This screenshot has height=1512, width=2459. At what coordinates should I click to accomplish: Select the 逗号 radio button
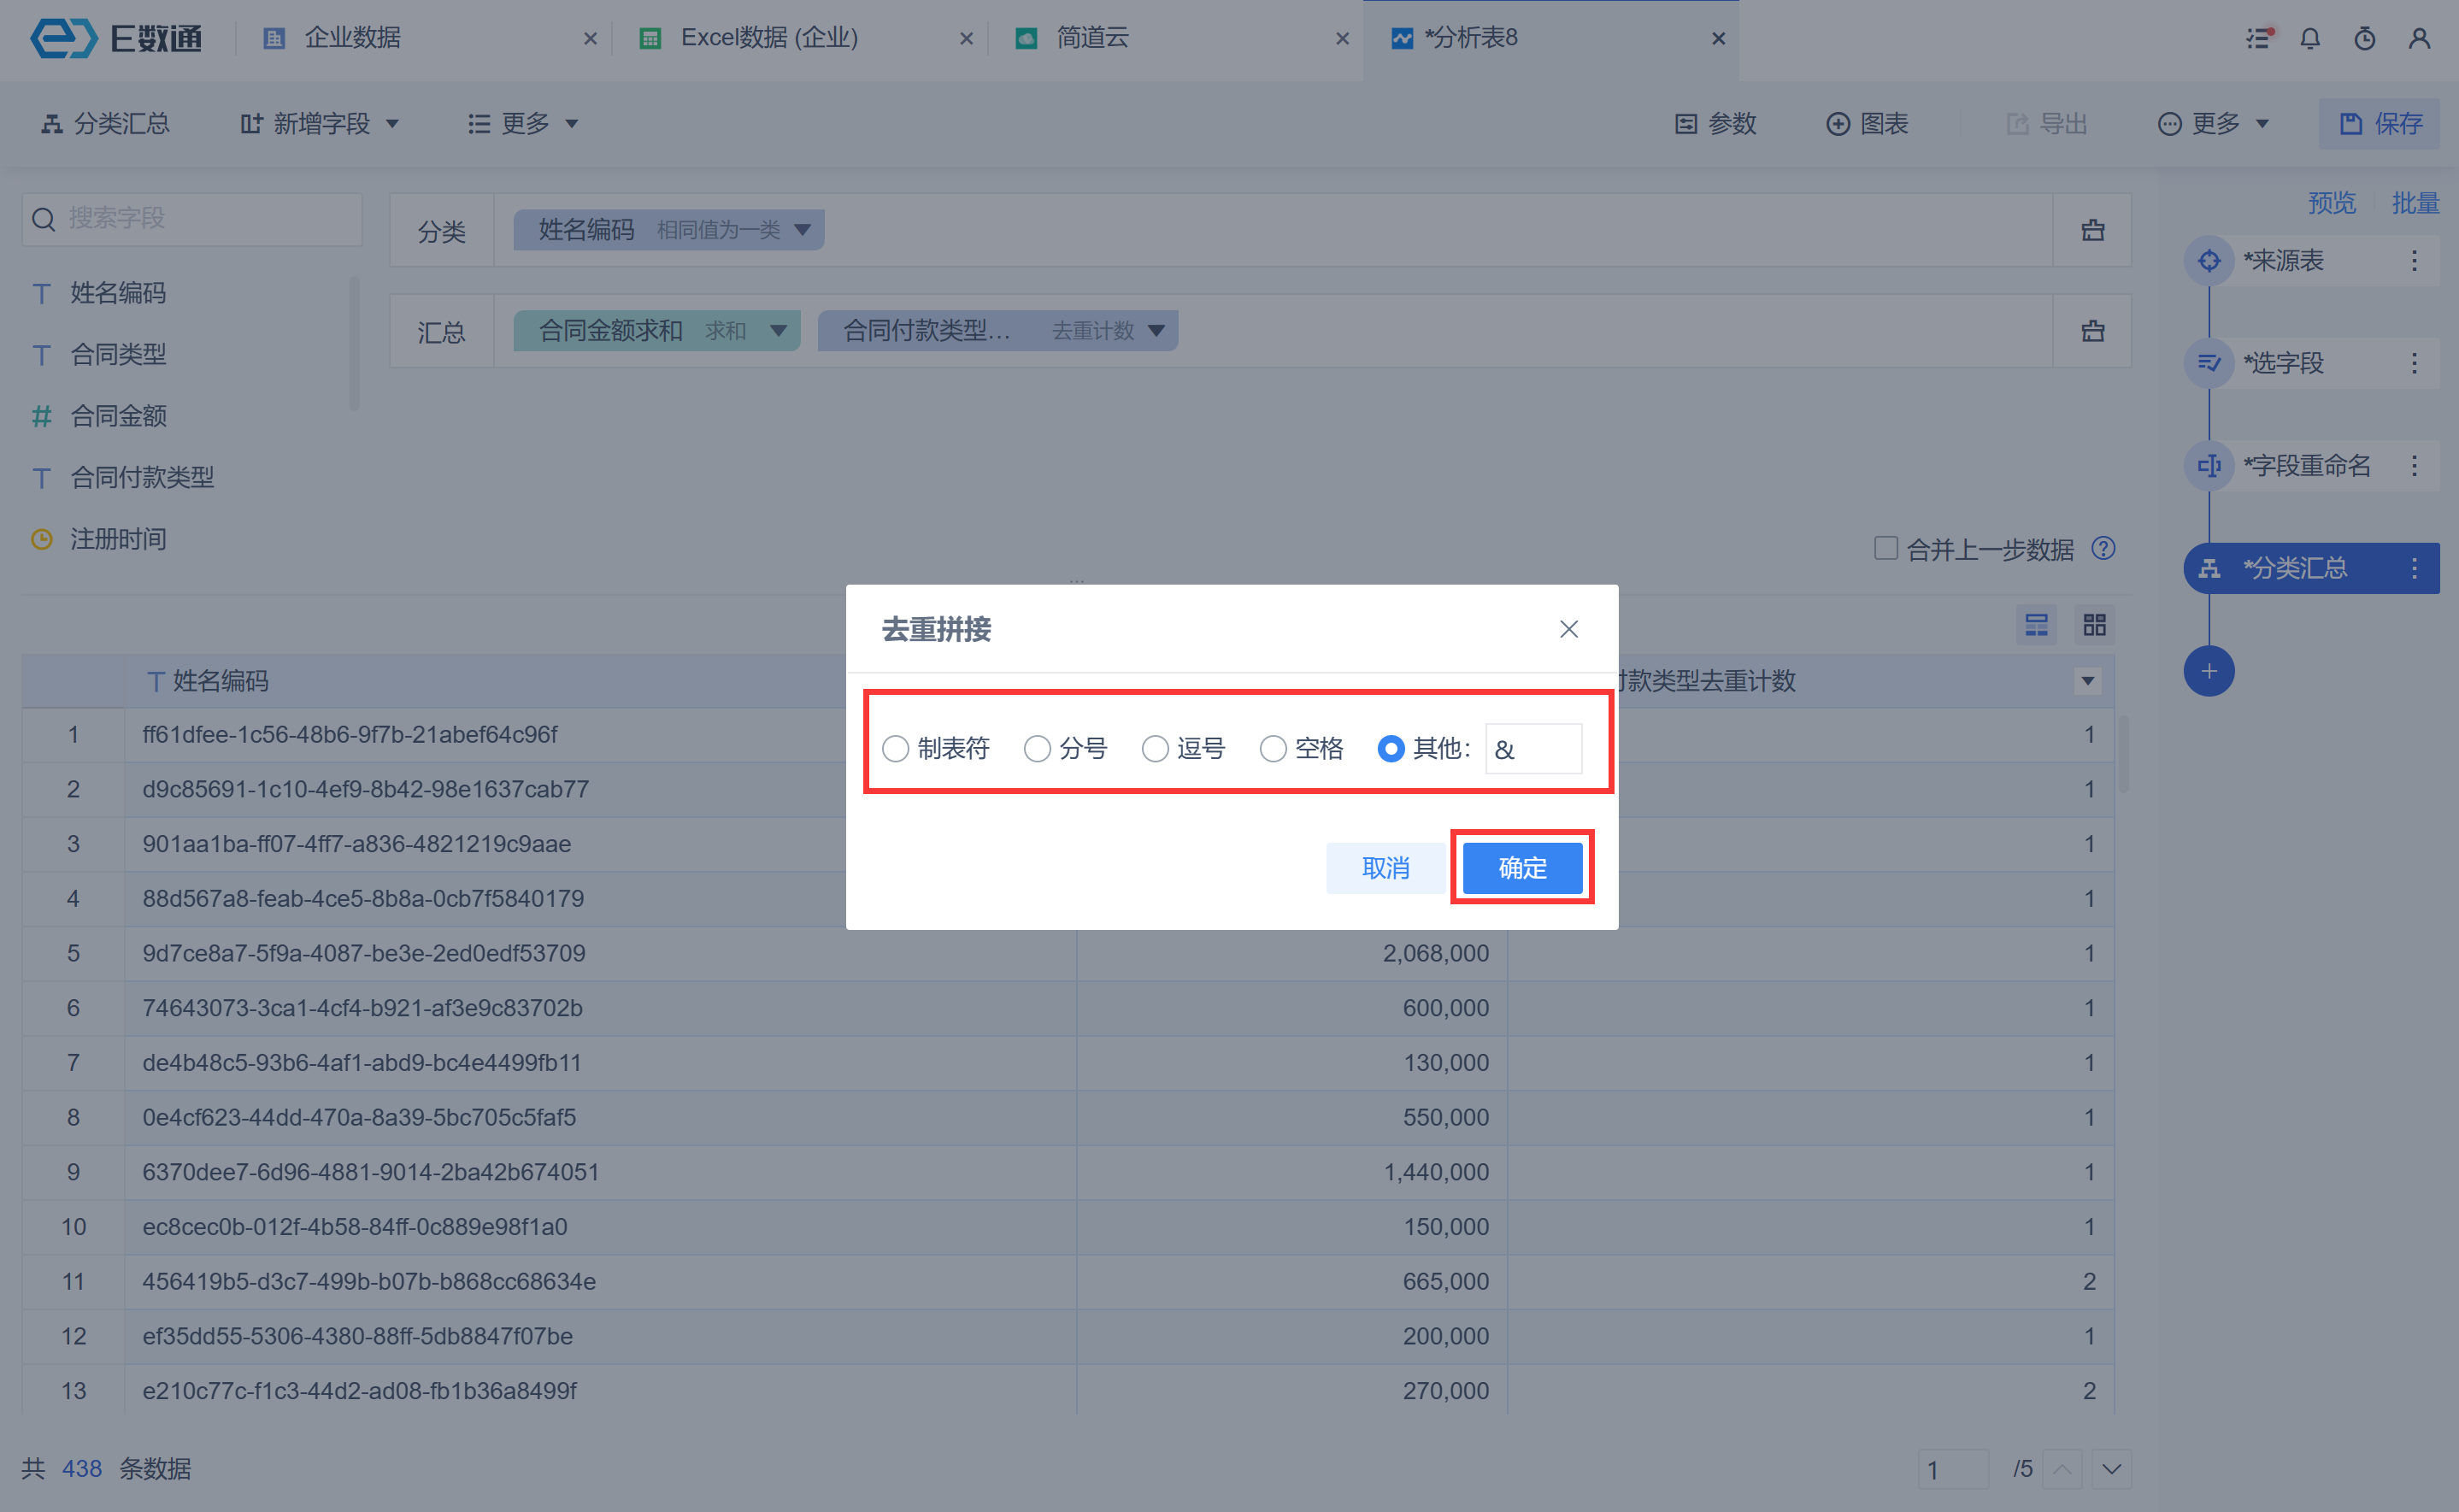pyautogui.click(x=1155, y=749)
